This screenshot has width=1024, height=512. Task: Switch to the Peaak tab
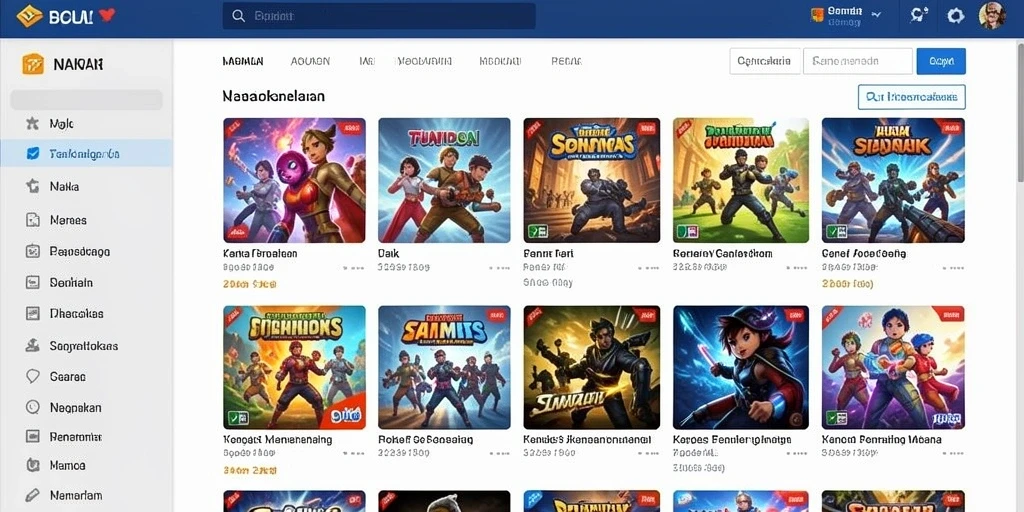tap(567, 61)
